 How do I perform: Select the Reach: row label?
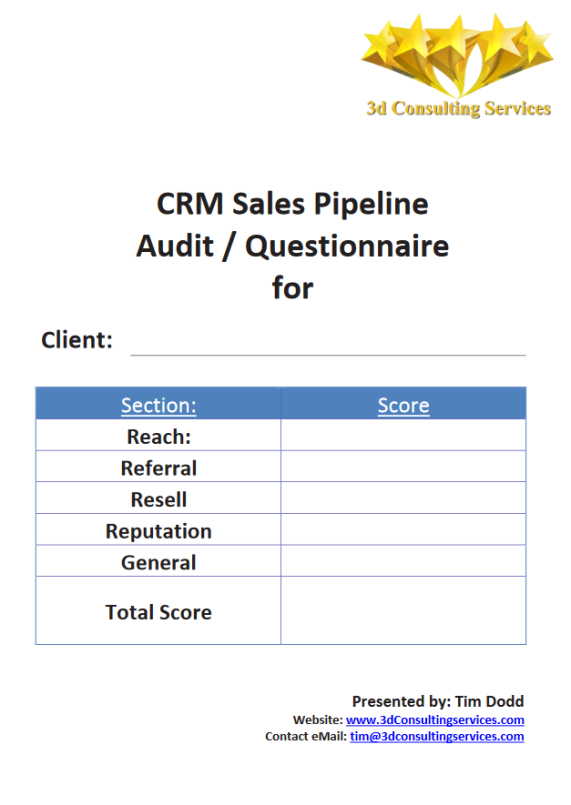pos(159,437)
